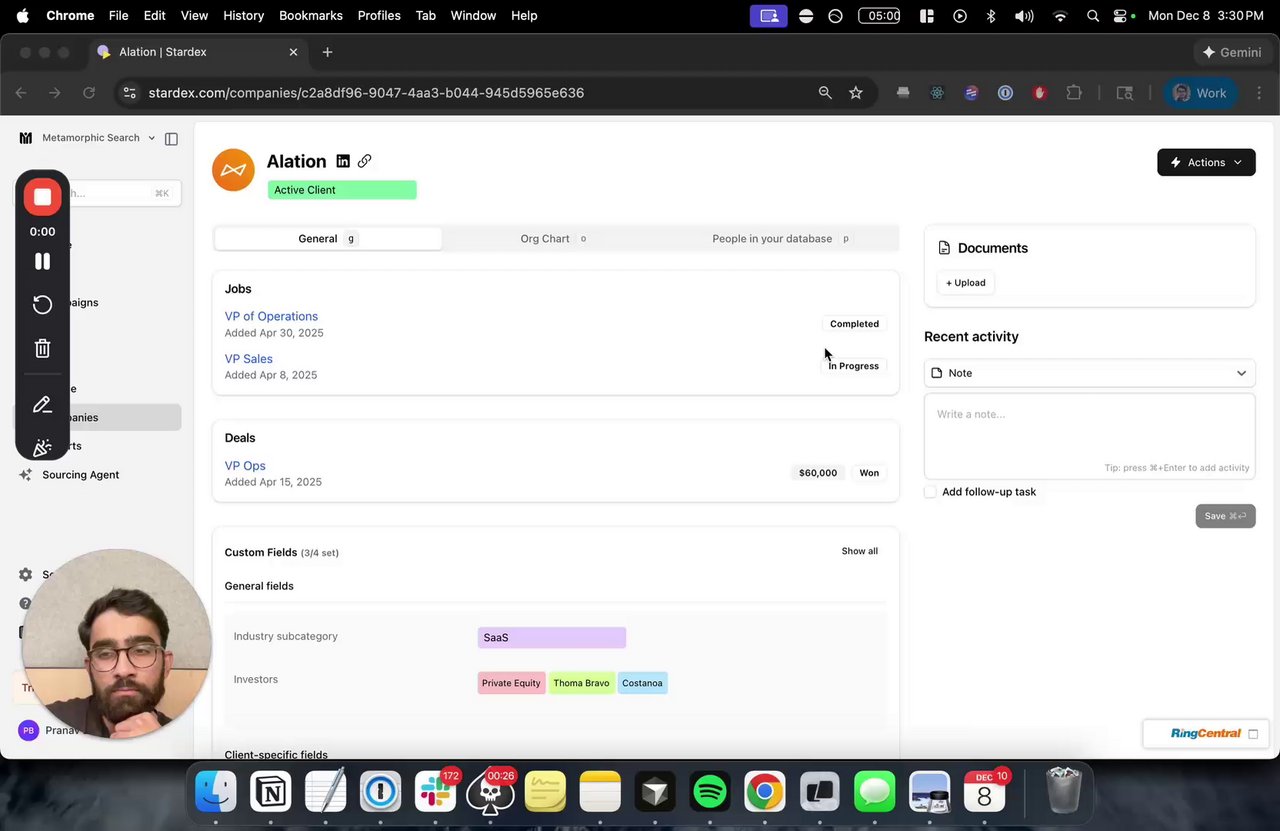View site information icon in address bar
The image size is (1280, 831).
pos(129,93)
